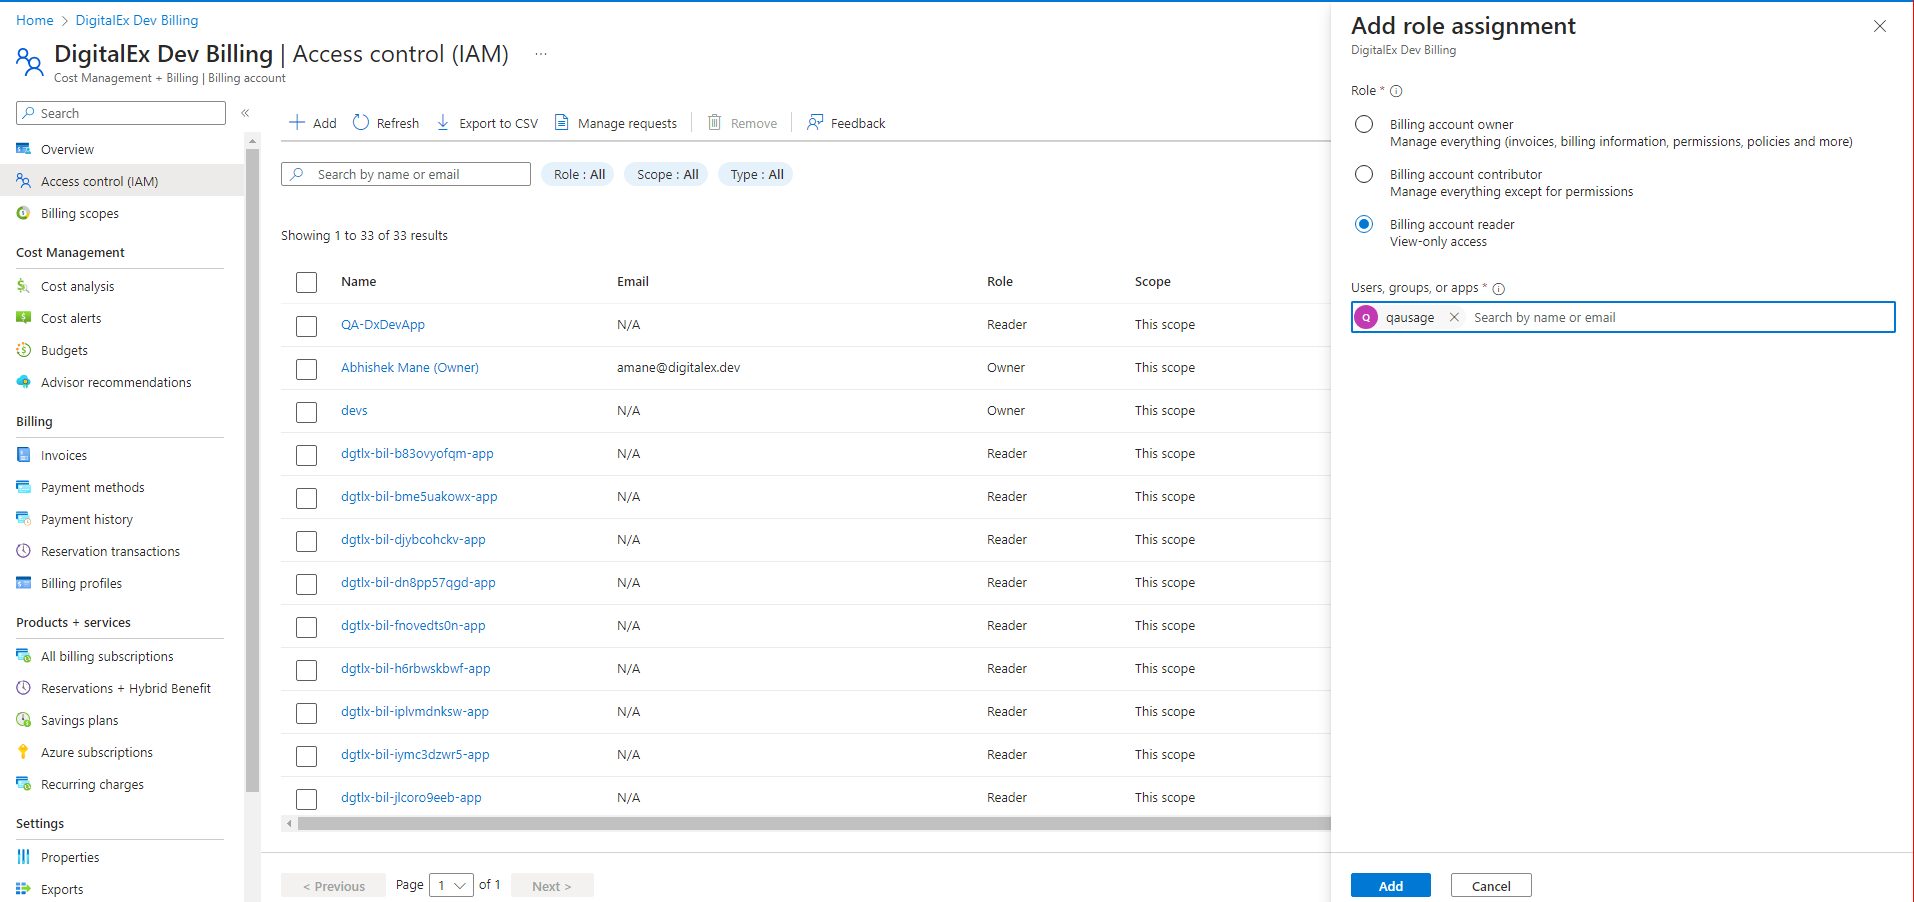
Task: Collapse the left sidebar with the double chevron
Action: coord(245,113)
